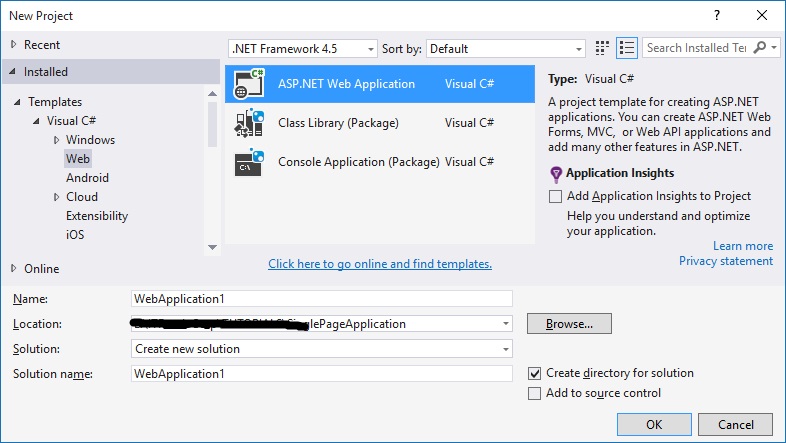Switch to medium icons list view
The height and width of the screenshot is (443, 786).
627,48
